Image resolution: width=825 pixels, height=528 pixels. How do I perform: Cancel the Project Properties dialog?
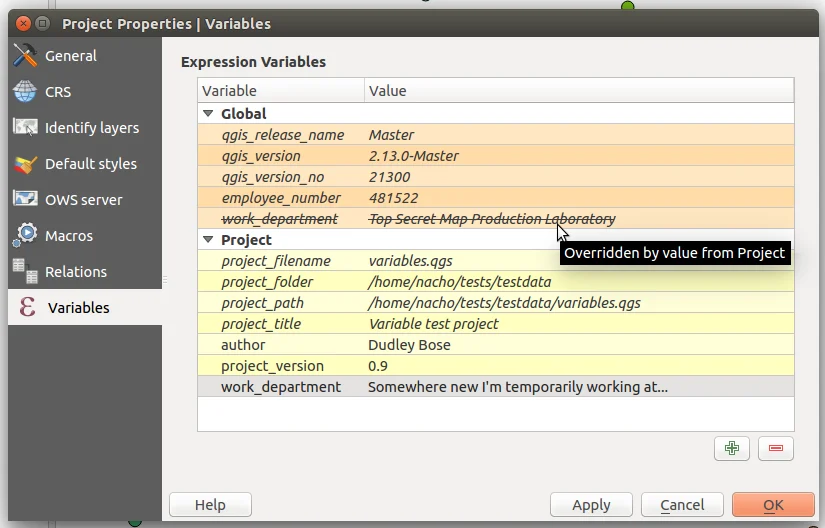[x=682, y=505]
